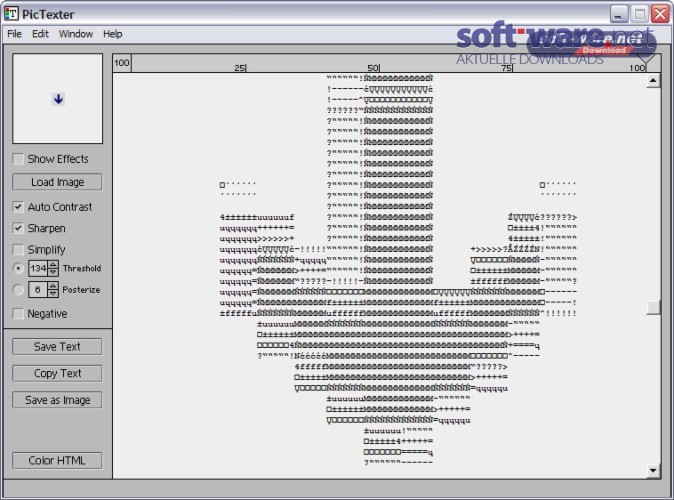Click the Color HTML button
Screen dimensions: 674x500
click(x=57, y=460)
